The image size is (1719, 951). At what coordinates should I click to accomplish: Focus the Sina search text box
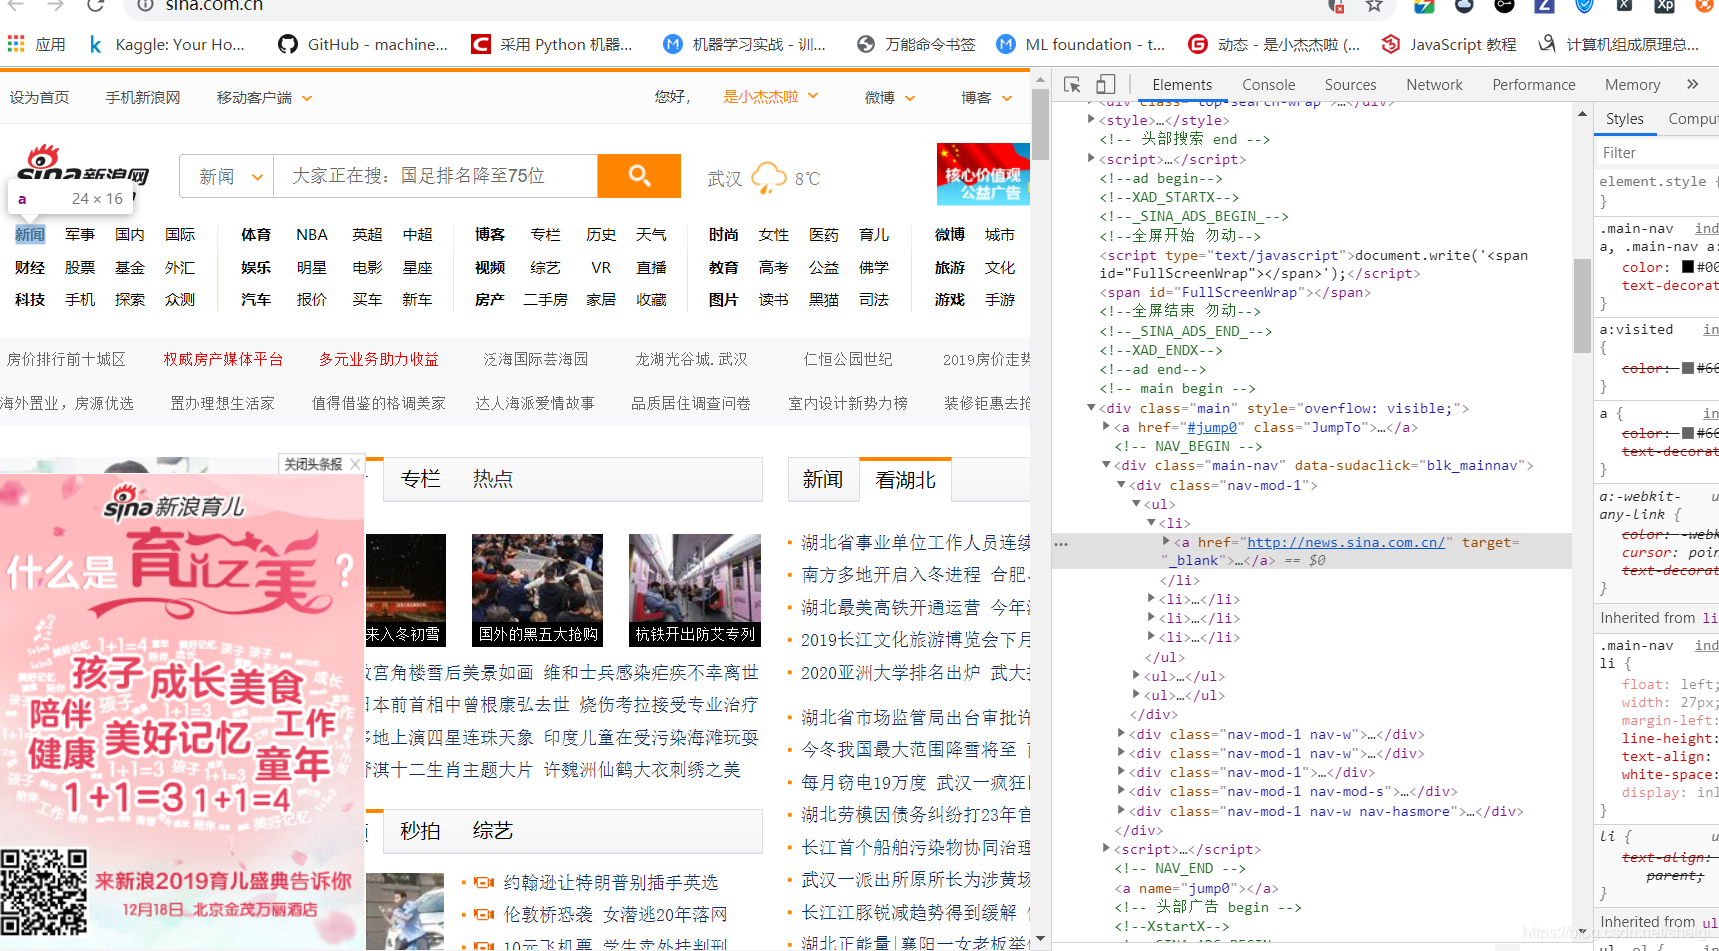tap(435, 176)
